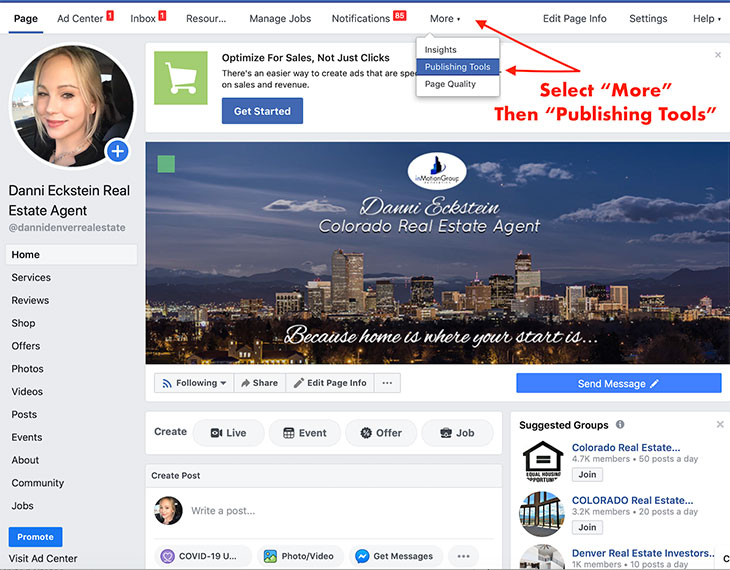730x570 pixels.
Task: Click the Get Messages post option
Action: (x=395, y=556)
